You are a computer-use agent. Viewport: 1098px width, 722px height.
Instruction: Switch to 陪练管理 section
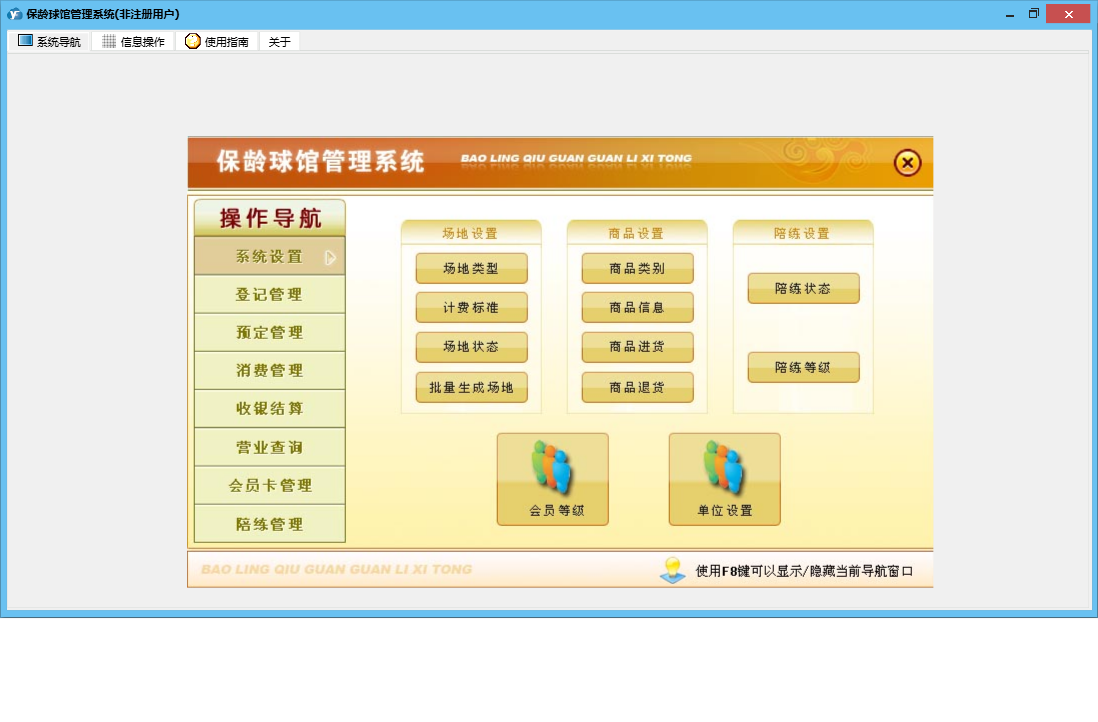click(270, 524)
